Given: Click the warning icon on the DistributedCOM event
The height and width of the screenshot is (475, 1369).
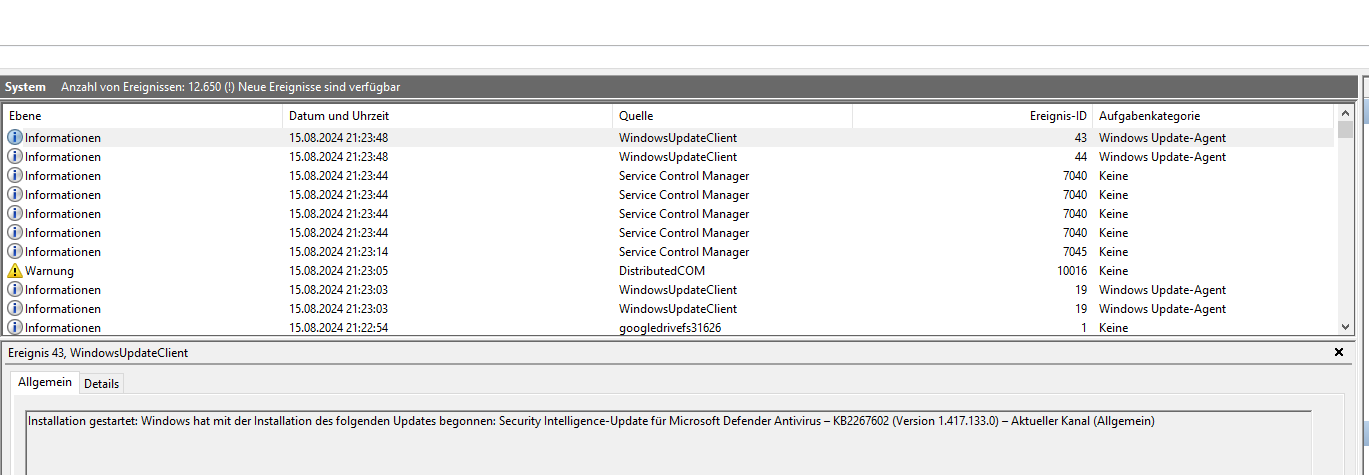Looking at the screenshot, I should (x=14, y=271).
